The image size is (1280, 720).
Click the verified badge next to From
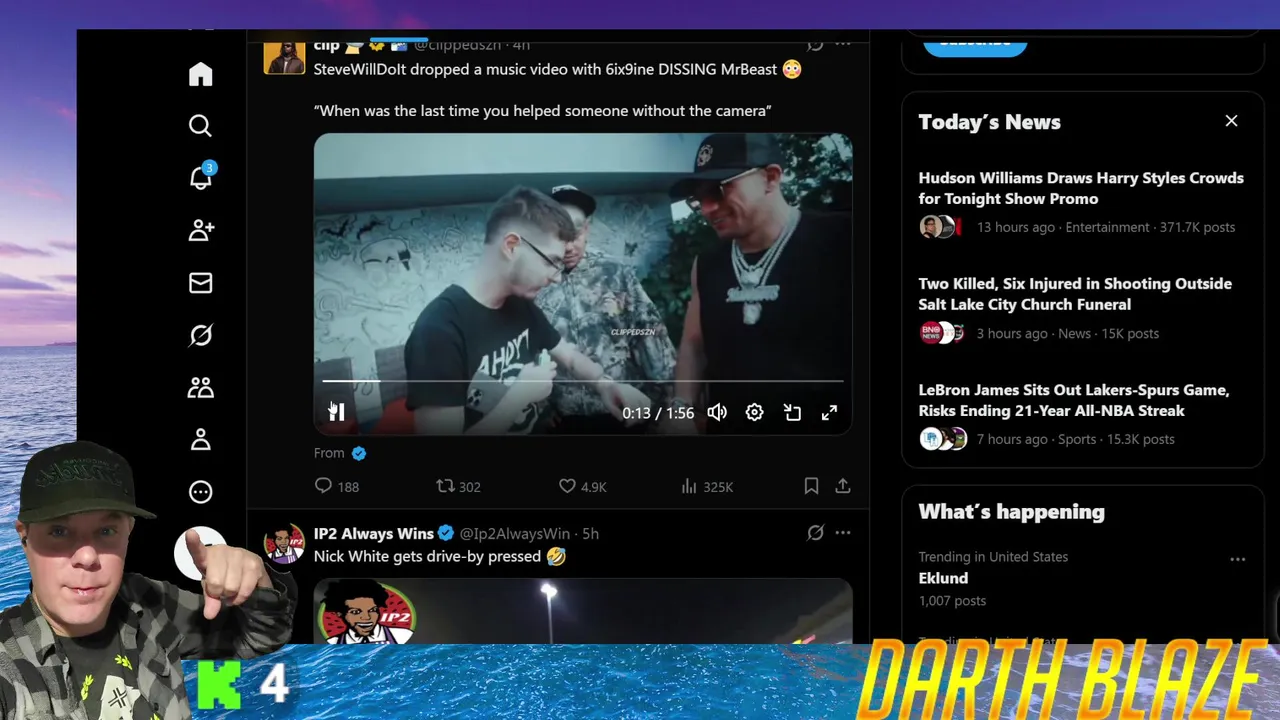click(359, 453)
